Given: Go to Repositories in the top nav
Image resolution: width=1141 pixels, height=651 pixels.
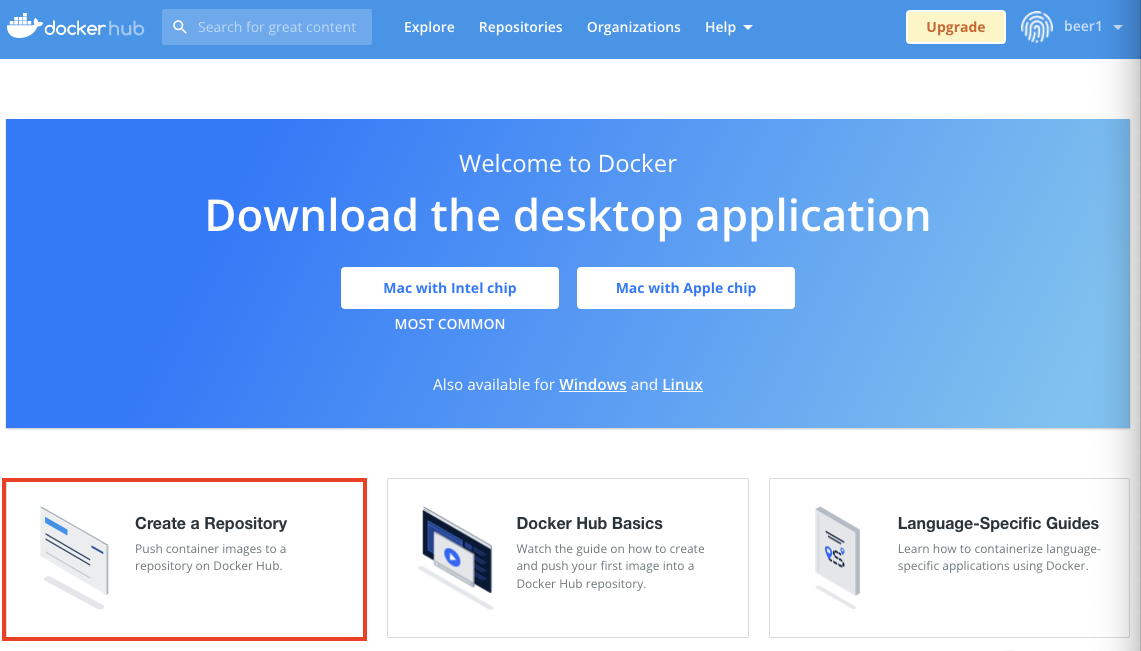Looking at the screenshot, I should pyautogui.click(x=520, y=27).
